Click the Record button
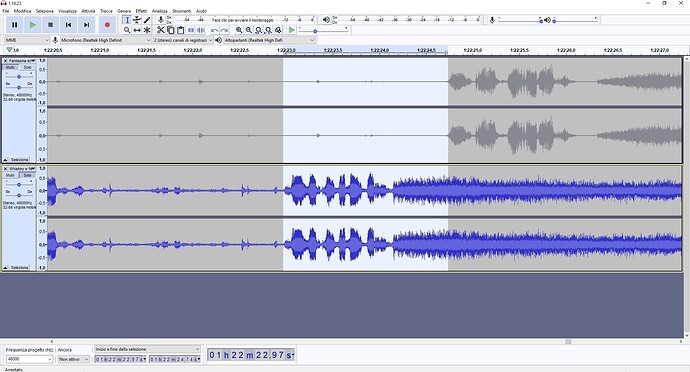 tap(107, 25)
